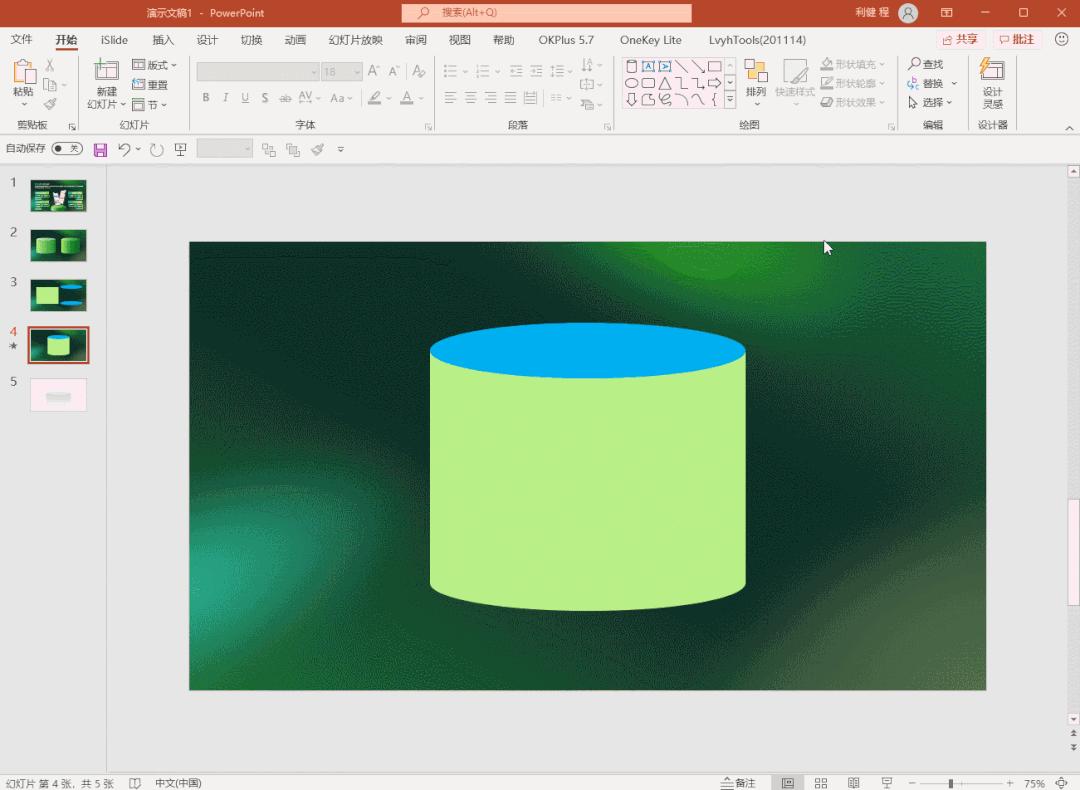
Task: Open the Layout (版式) dropdown
Action: coord(155,65)
